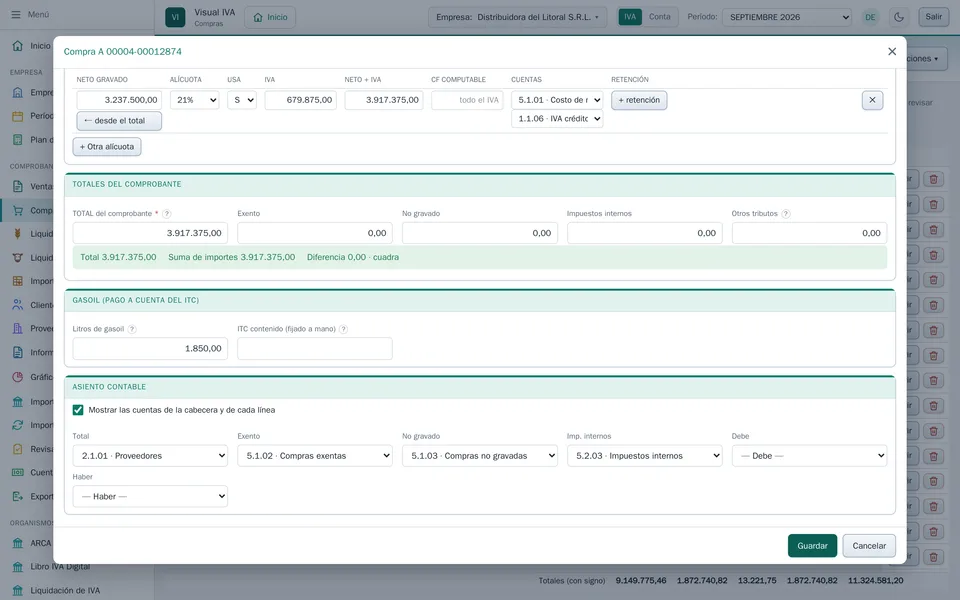960x600 pixels.
Task: Open the 5.1.01 Costo account dropdown
Action: click(x=557, y=100)
